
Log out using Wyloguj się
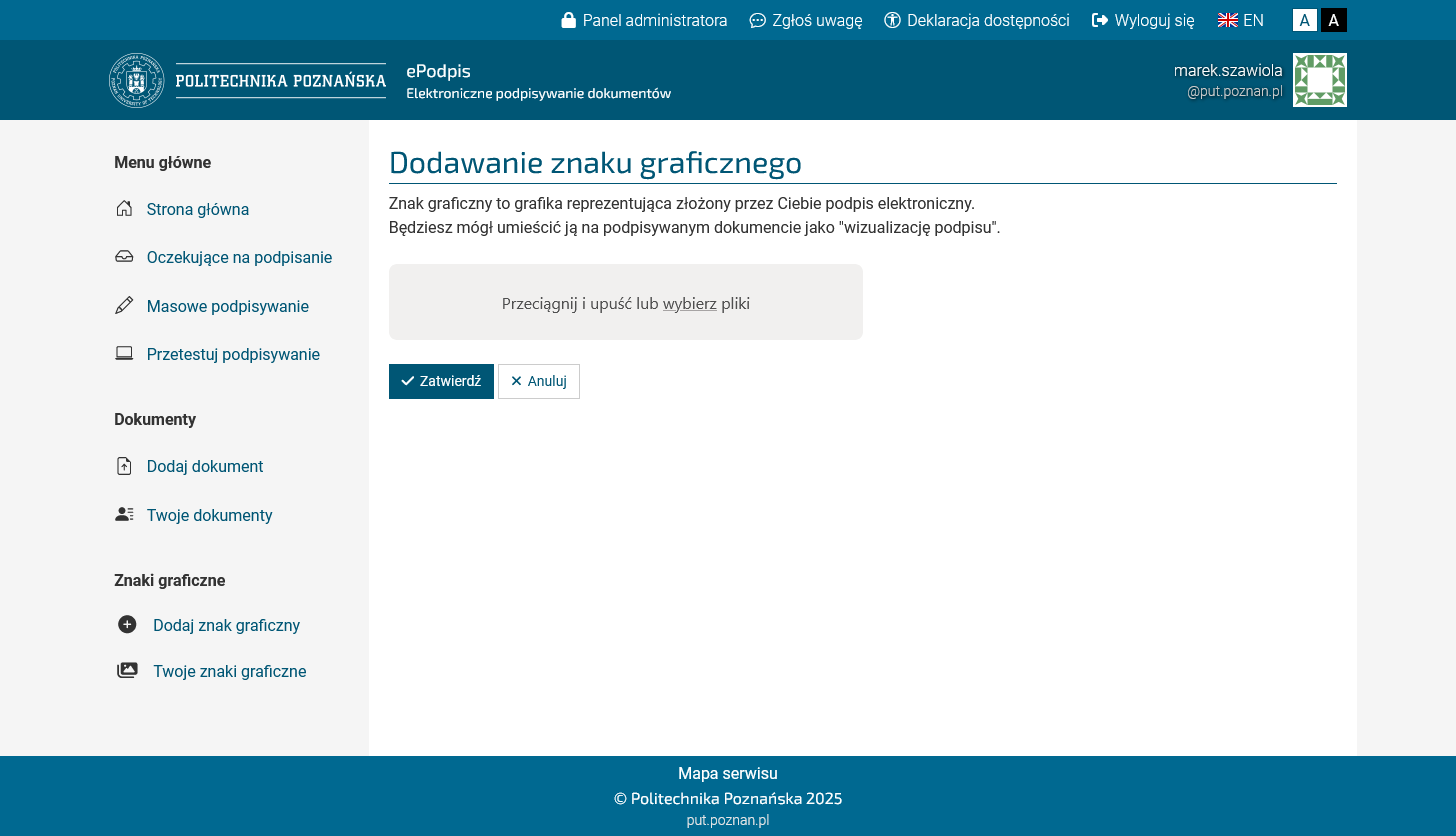[1143, 20]
